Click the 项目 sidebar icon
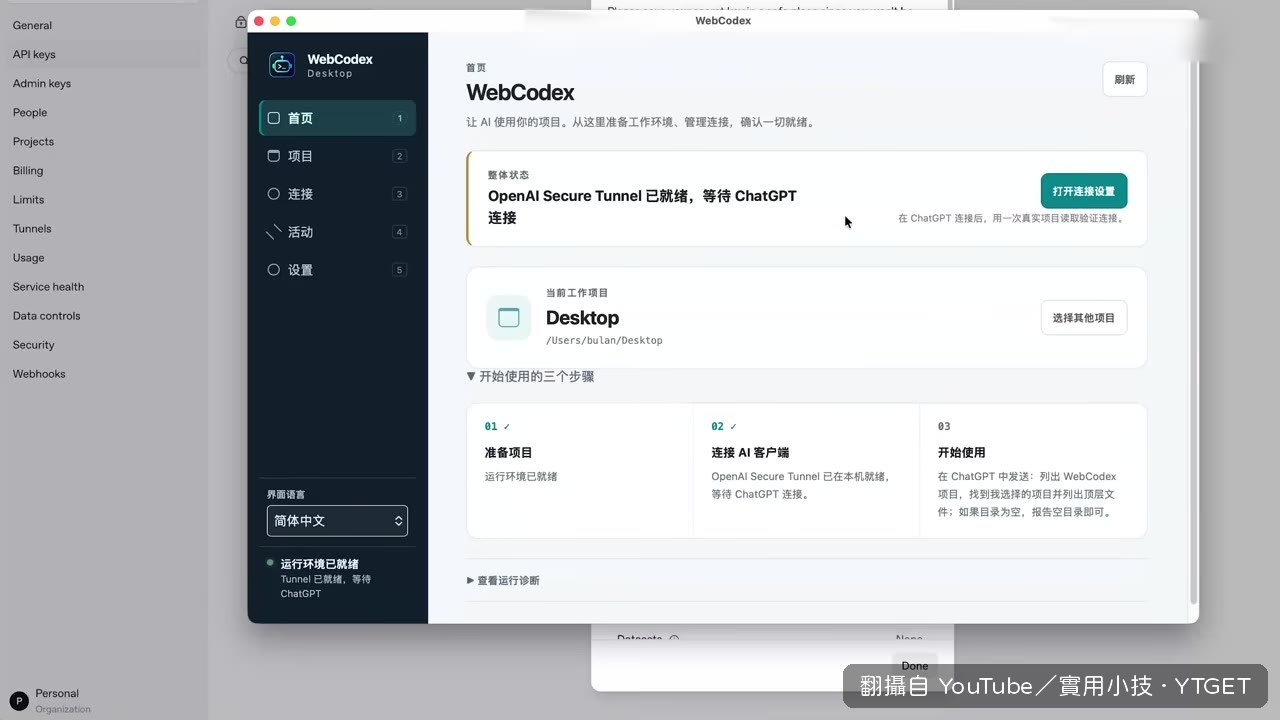This screenshot has width=1280, height=720. click(274, 156)
